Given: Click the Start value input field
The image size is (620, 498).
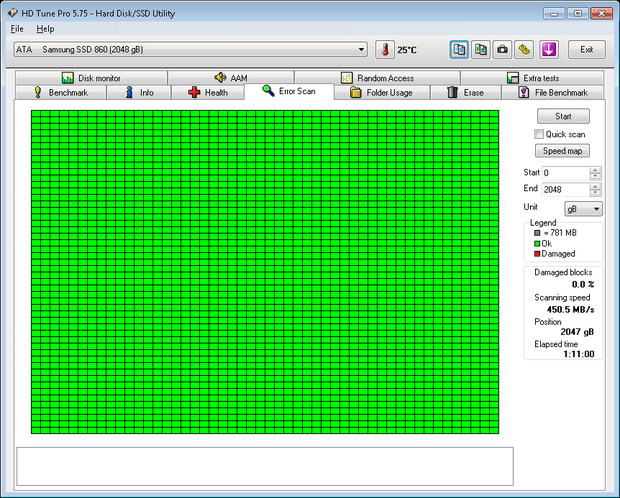Looking at the screenshot, I should point(566,173).
